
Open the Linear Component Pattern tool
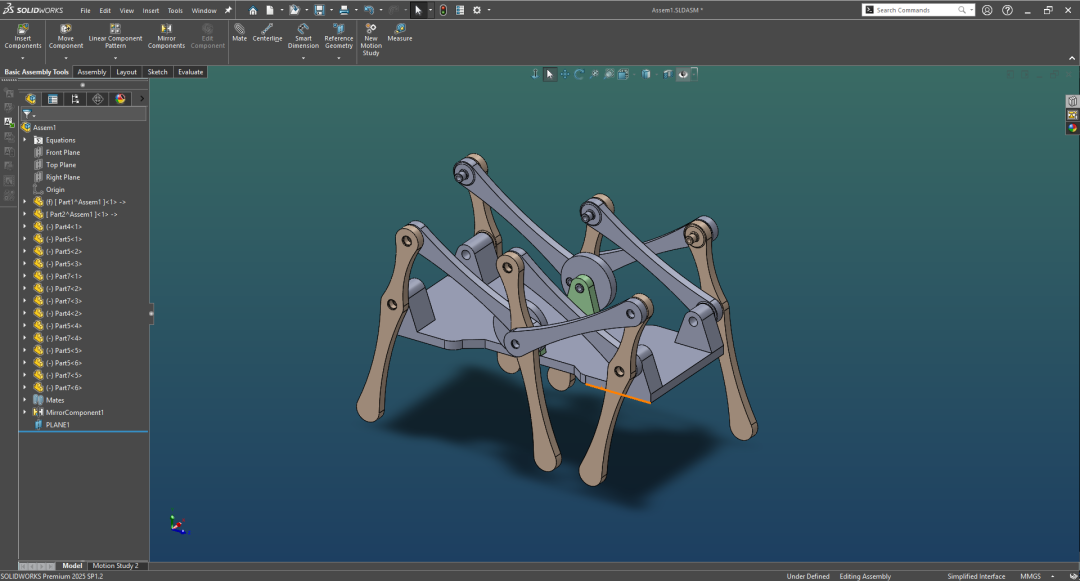[115, 37]
